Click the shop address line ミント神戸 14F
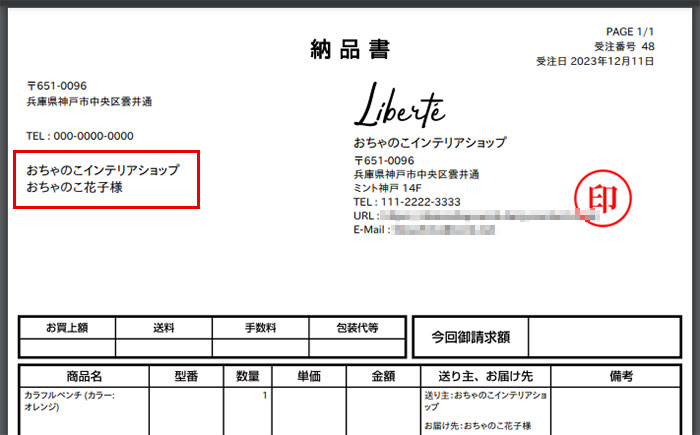This screenshot has width=700, height=435. click(x=387, y=188)
